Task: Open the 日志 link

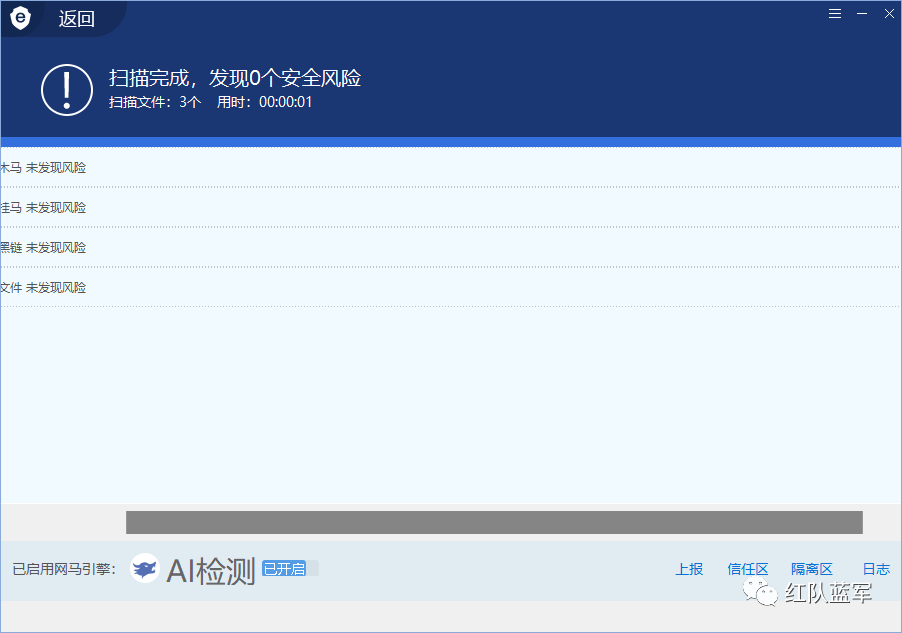Action: click(876, 569)
